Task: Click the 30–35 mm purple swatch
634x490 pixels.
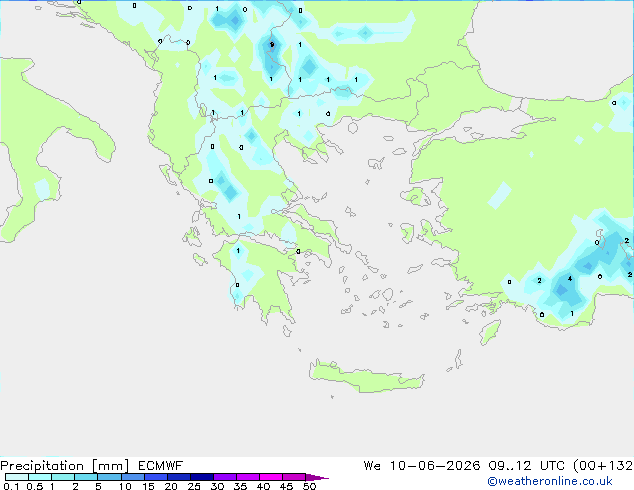Action: pyautogui.click(x=225, y=477)
